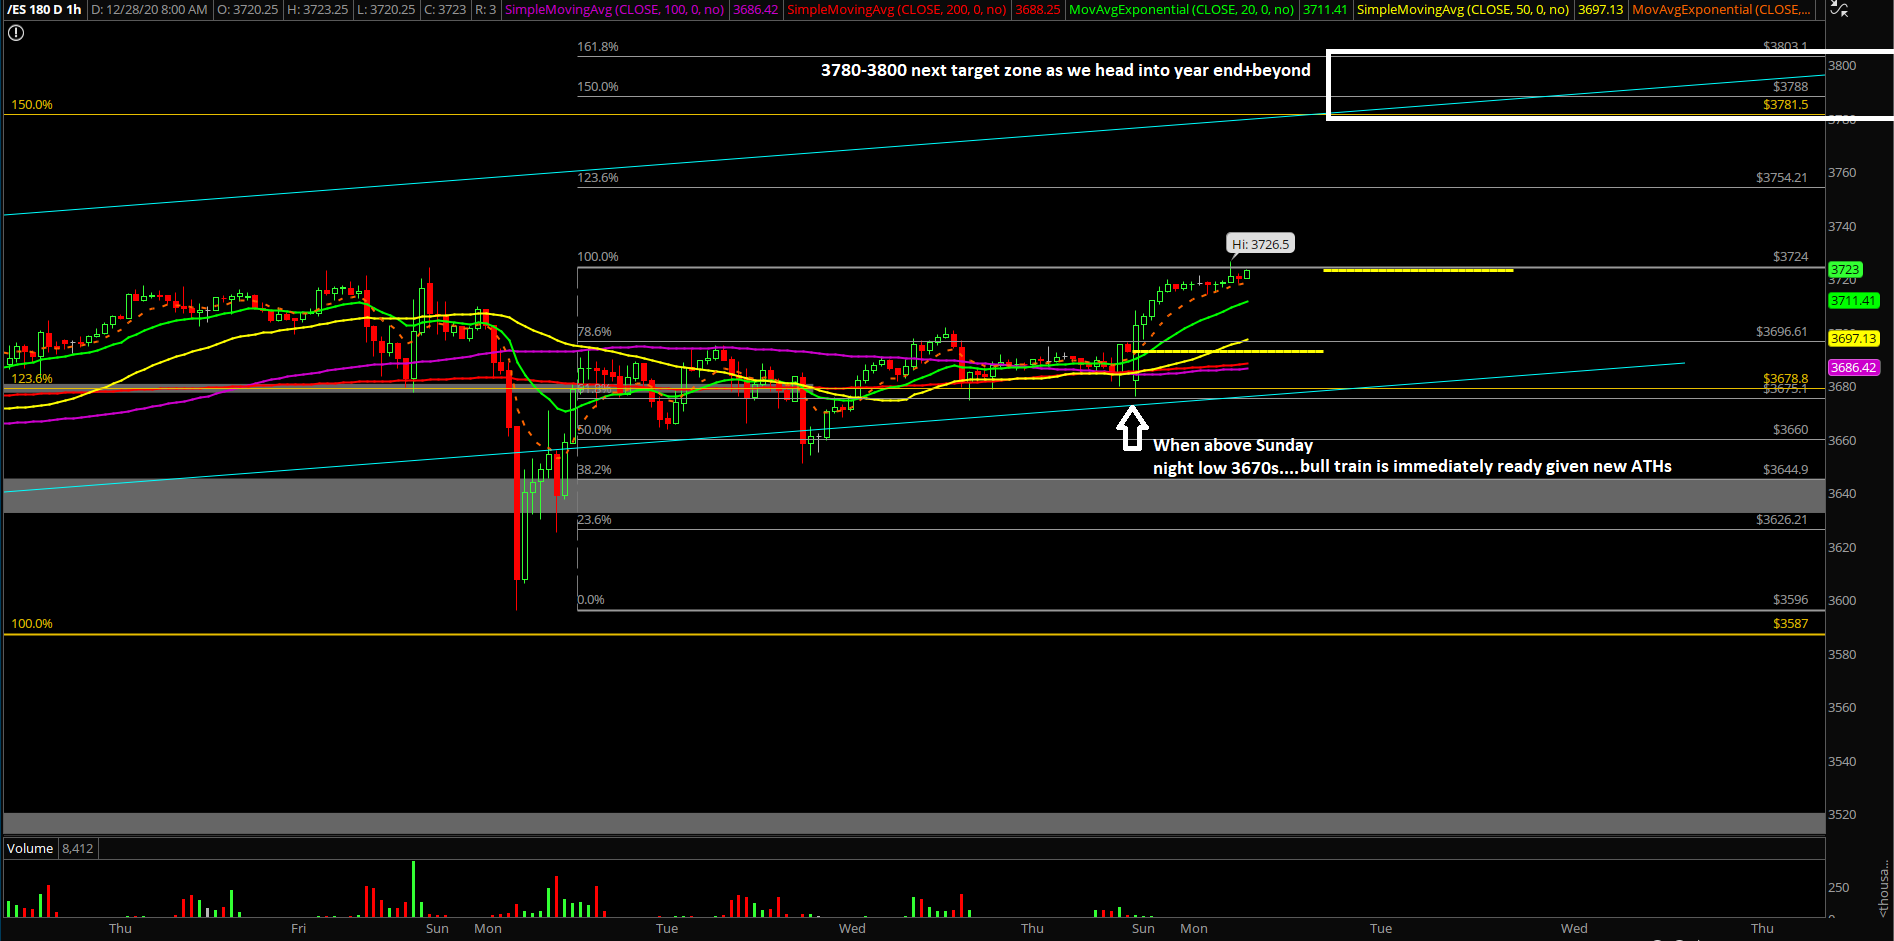1894x941 pixels.
Task: Select SimpleMovingAvg (CLOSE, 50, 0, no) study label
Action: [x=1463, y=9]
